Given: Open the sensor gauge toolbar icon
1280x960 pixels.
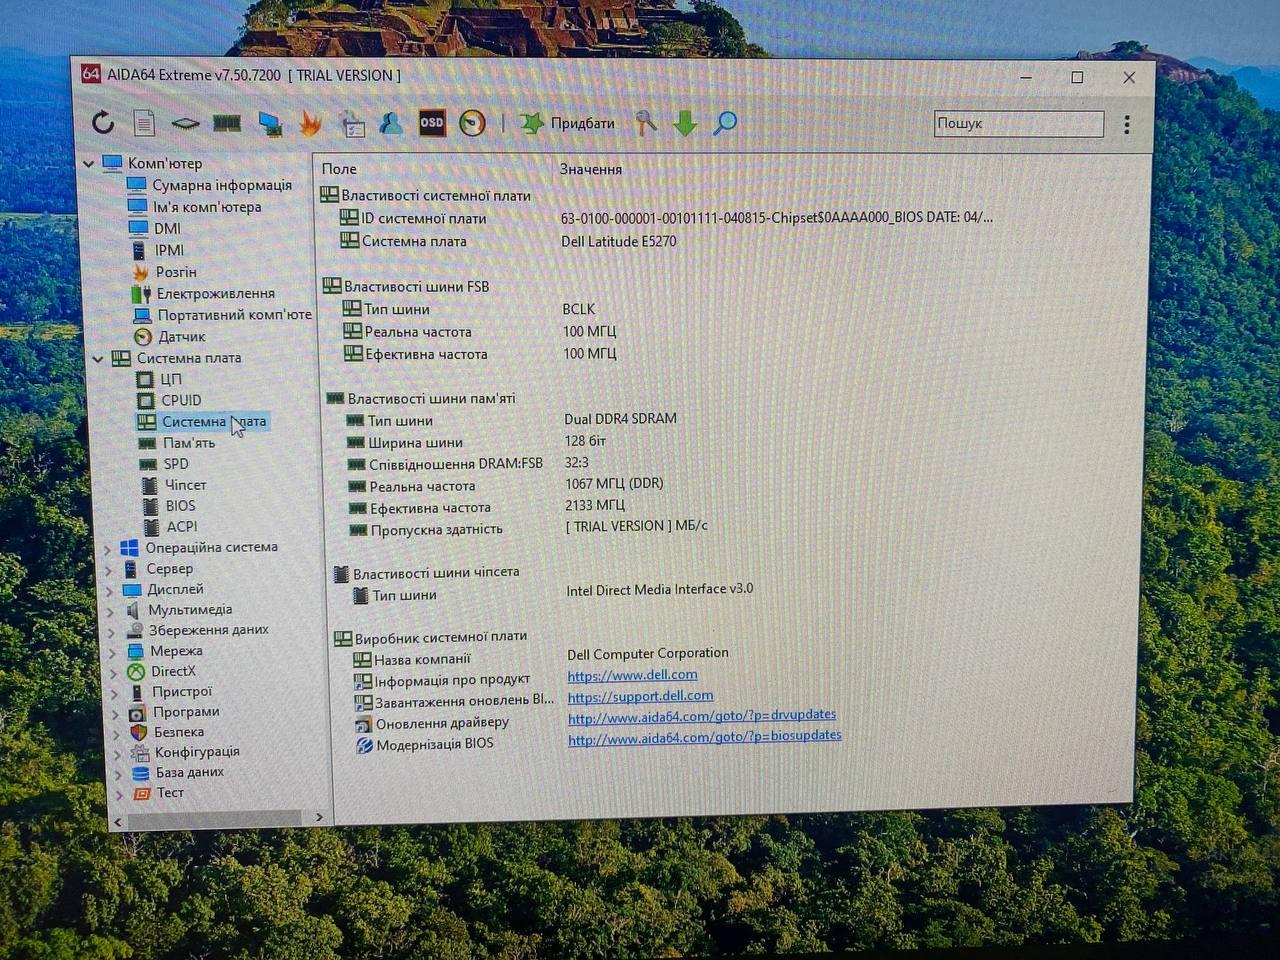Looking at the screenshot, I should point(472,123).
